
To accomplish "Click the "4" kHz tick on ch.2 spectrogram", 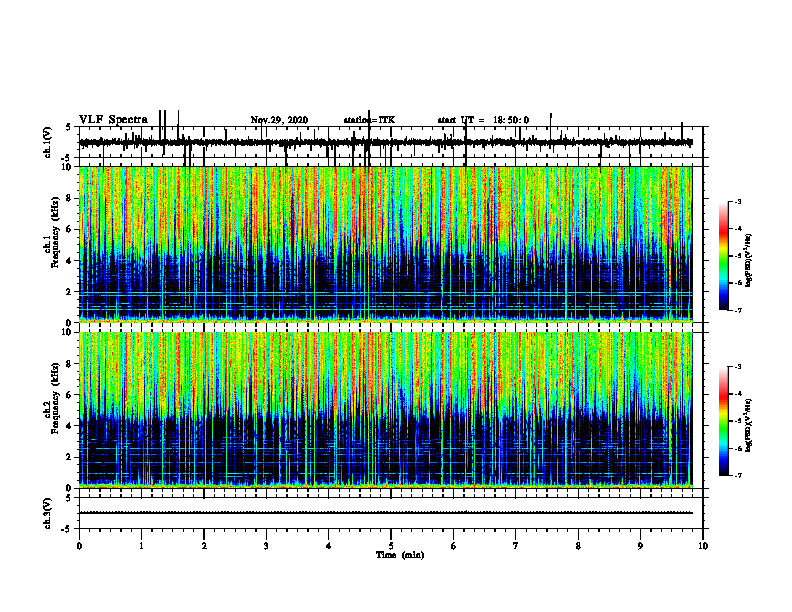I will (69, 426).
